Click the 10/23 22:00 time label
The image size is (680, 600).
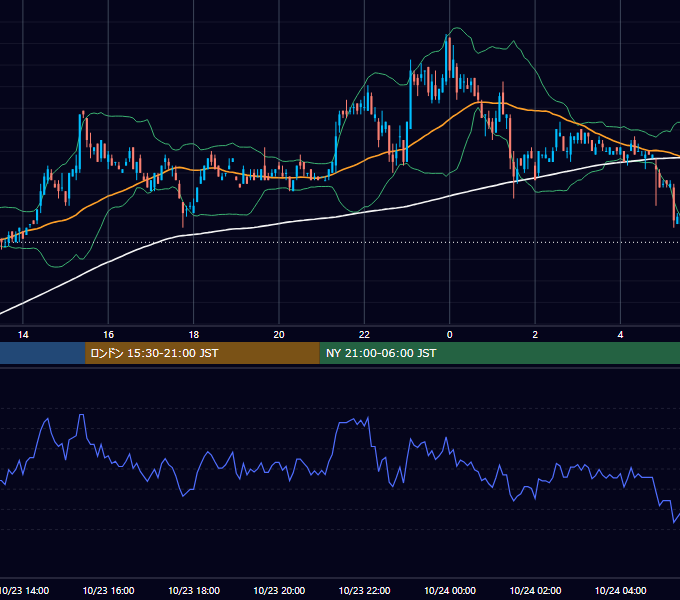coord(364,590)
